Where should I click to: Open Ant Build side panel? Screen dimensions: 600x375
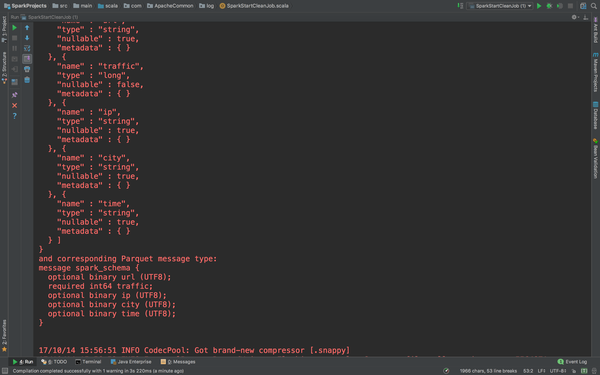click(x=595, y=30)
